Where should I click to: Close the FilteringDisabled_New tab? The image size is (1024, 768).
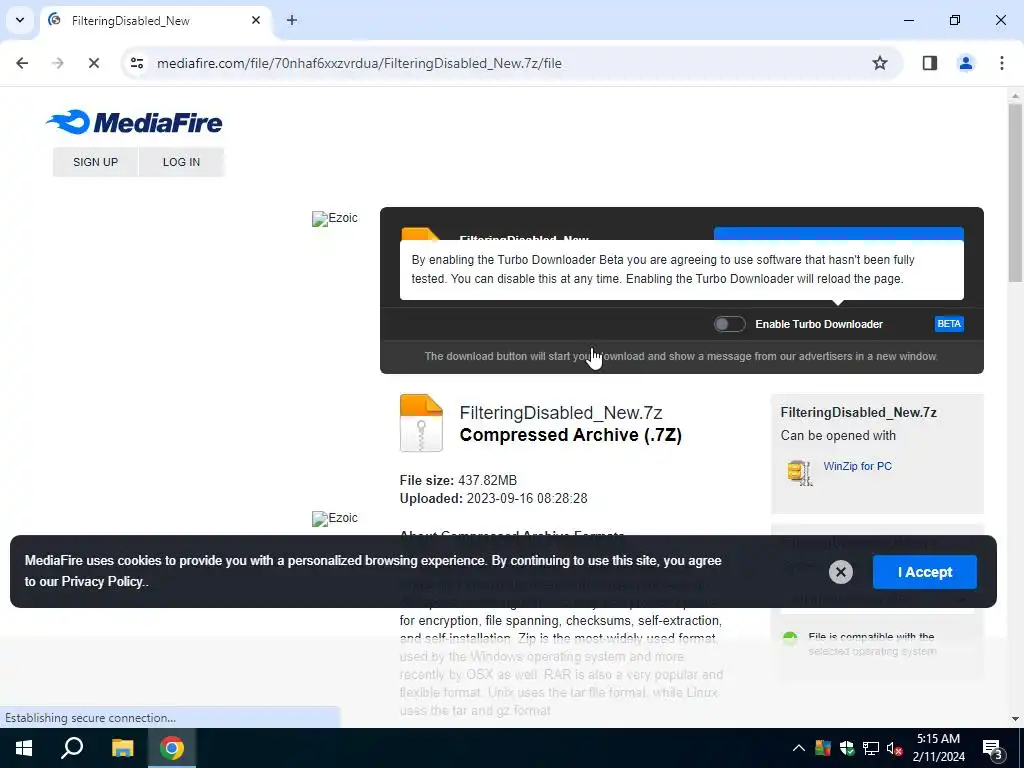click(x=256, y=20)
